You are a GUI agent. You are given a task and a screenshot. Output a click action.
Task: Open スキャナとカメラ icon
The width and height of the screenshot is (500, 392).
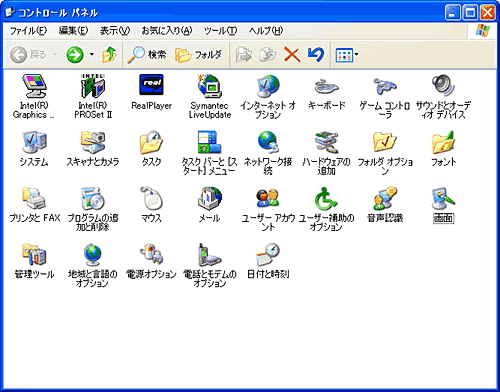(x=92, y=142)
